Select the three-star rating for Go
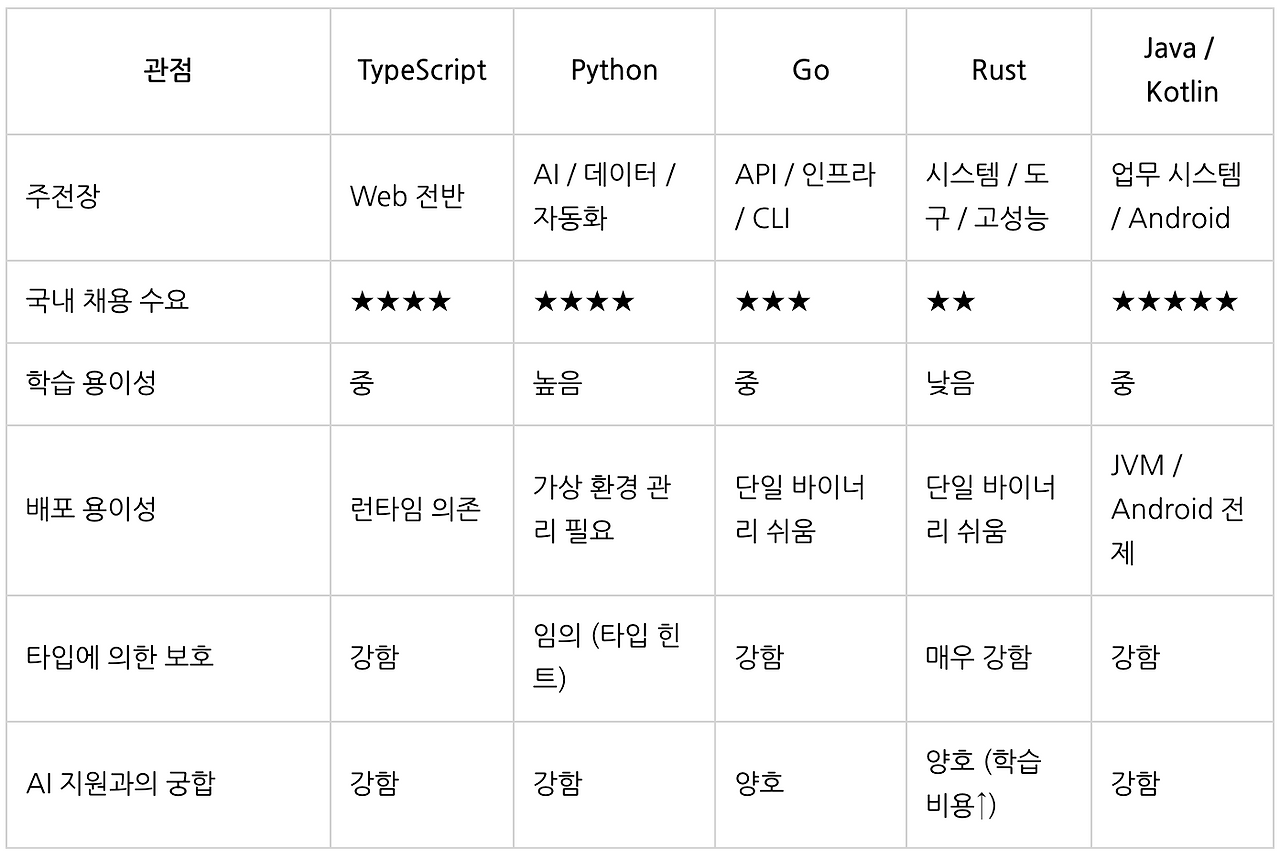 point(772,301)
